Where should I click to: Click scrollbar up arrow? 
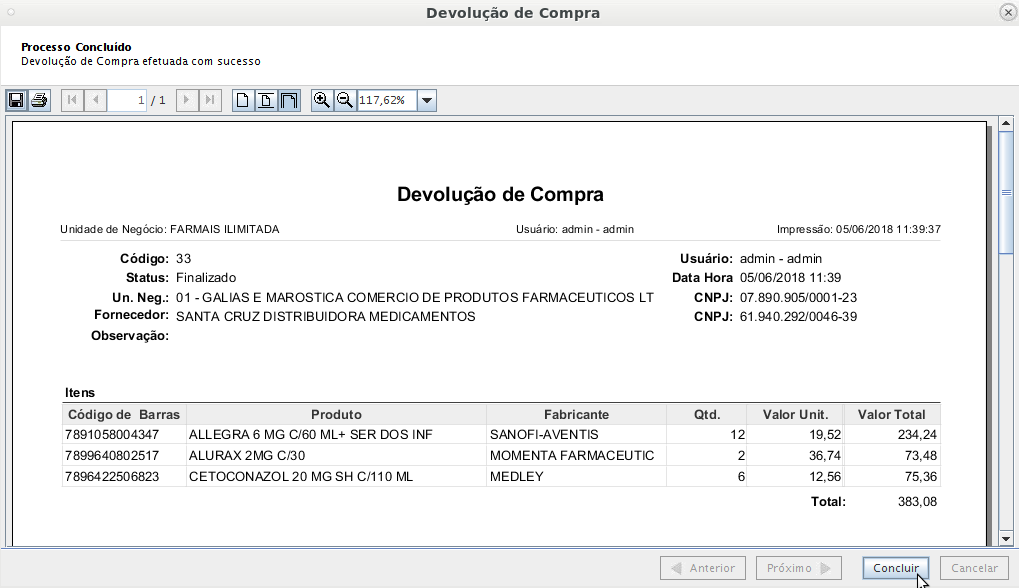[x=1006, y=123]
